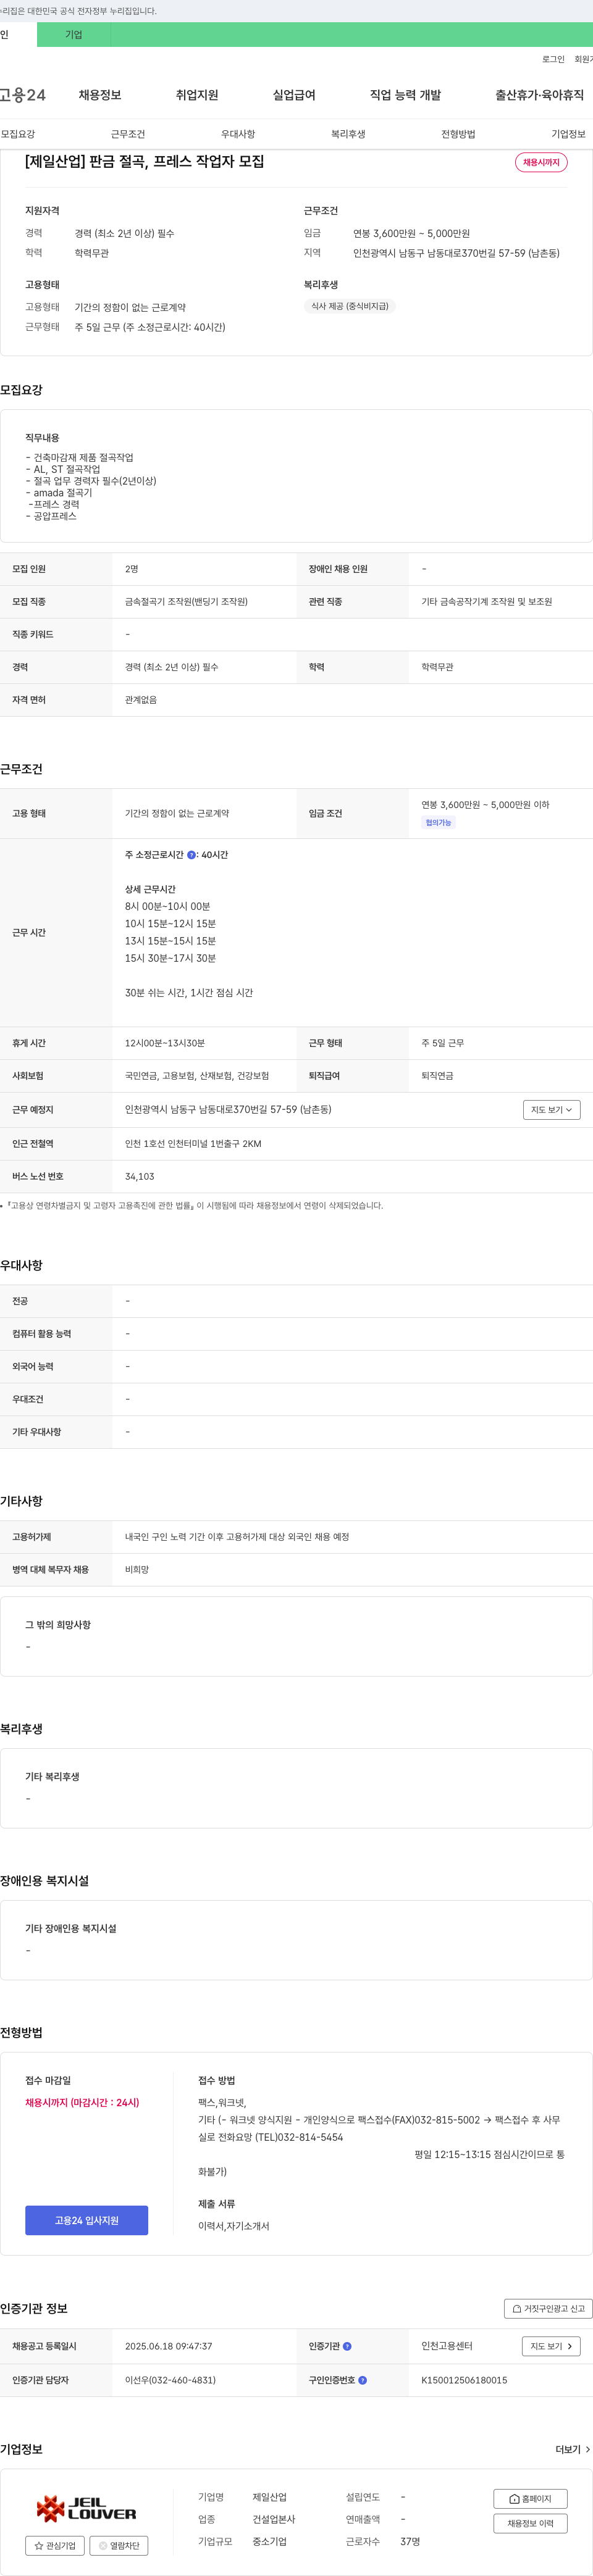Click the 국민연금, 고용보험, 산재보험, 건강보험 cell
593x2576 pixels.
197,1076
